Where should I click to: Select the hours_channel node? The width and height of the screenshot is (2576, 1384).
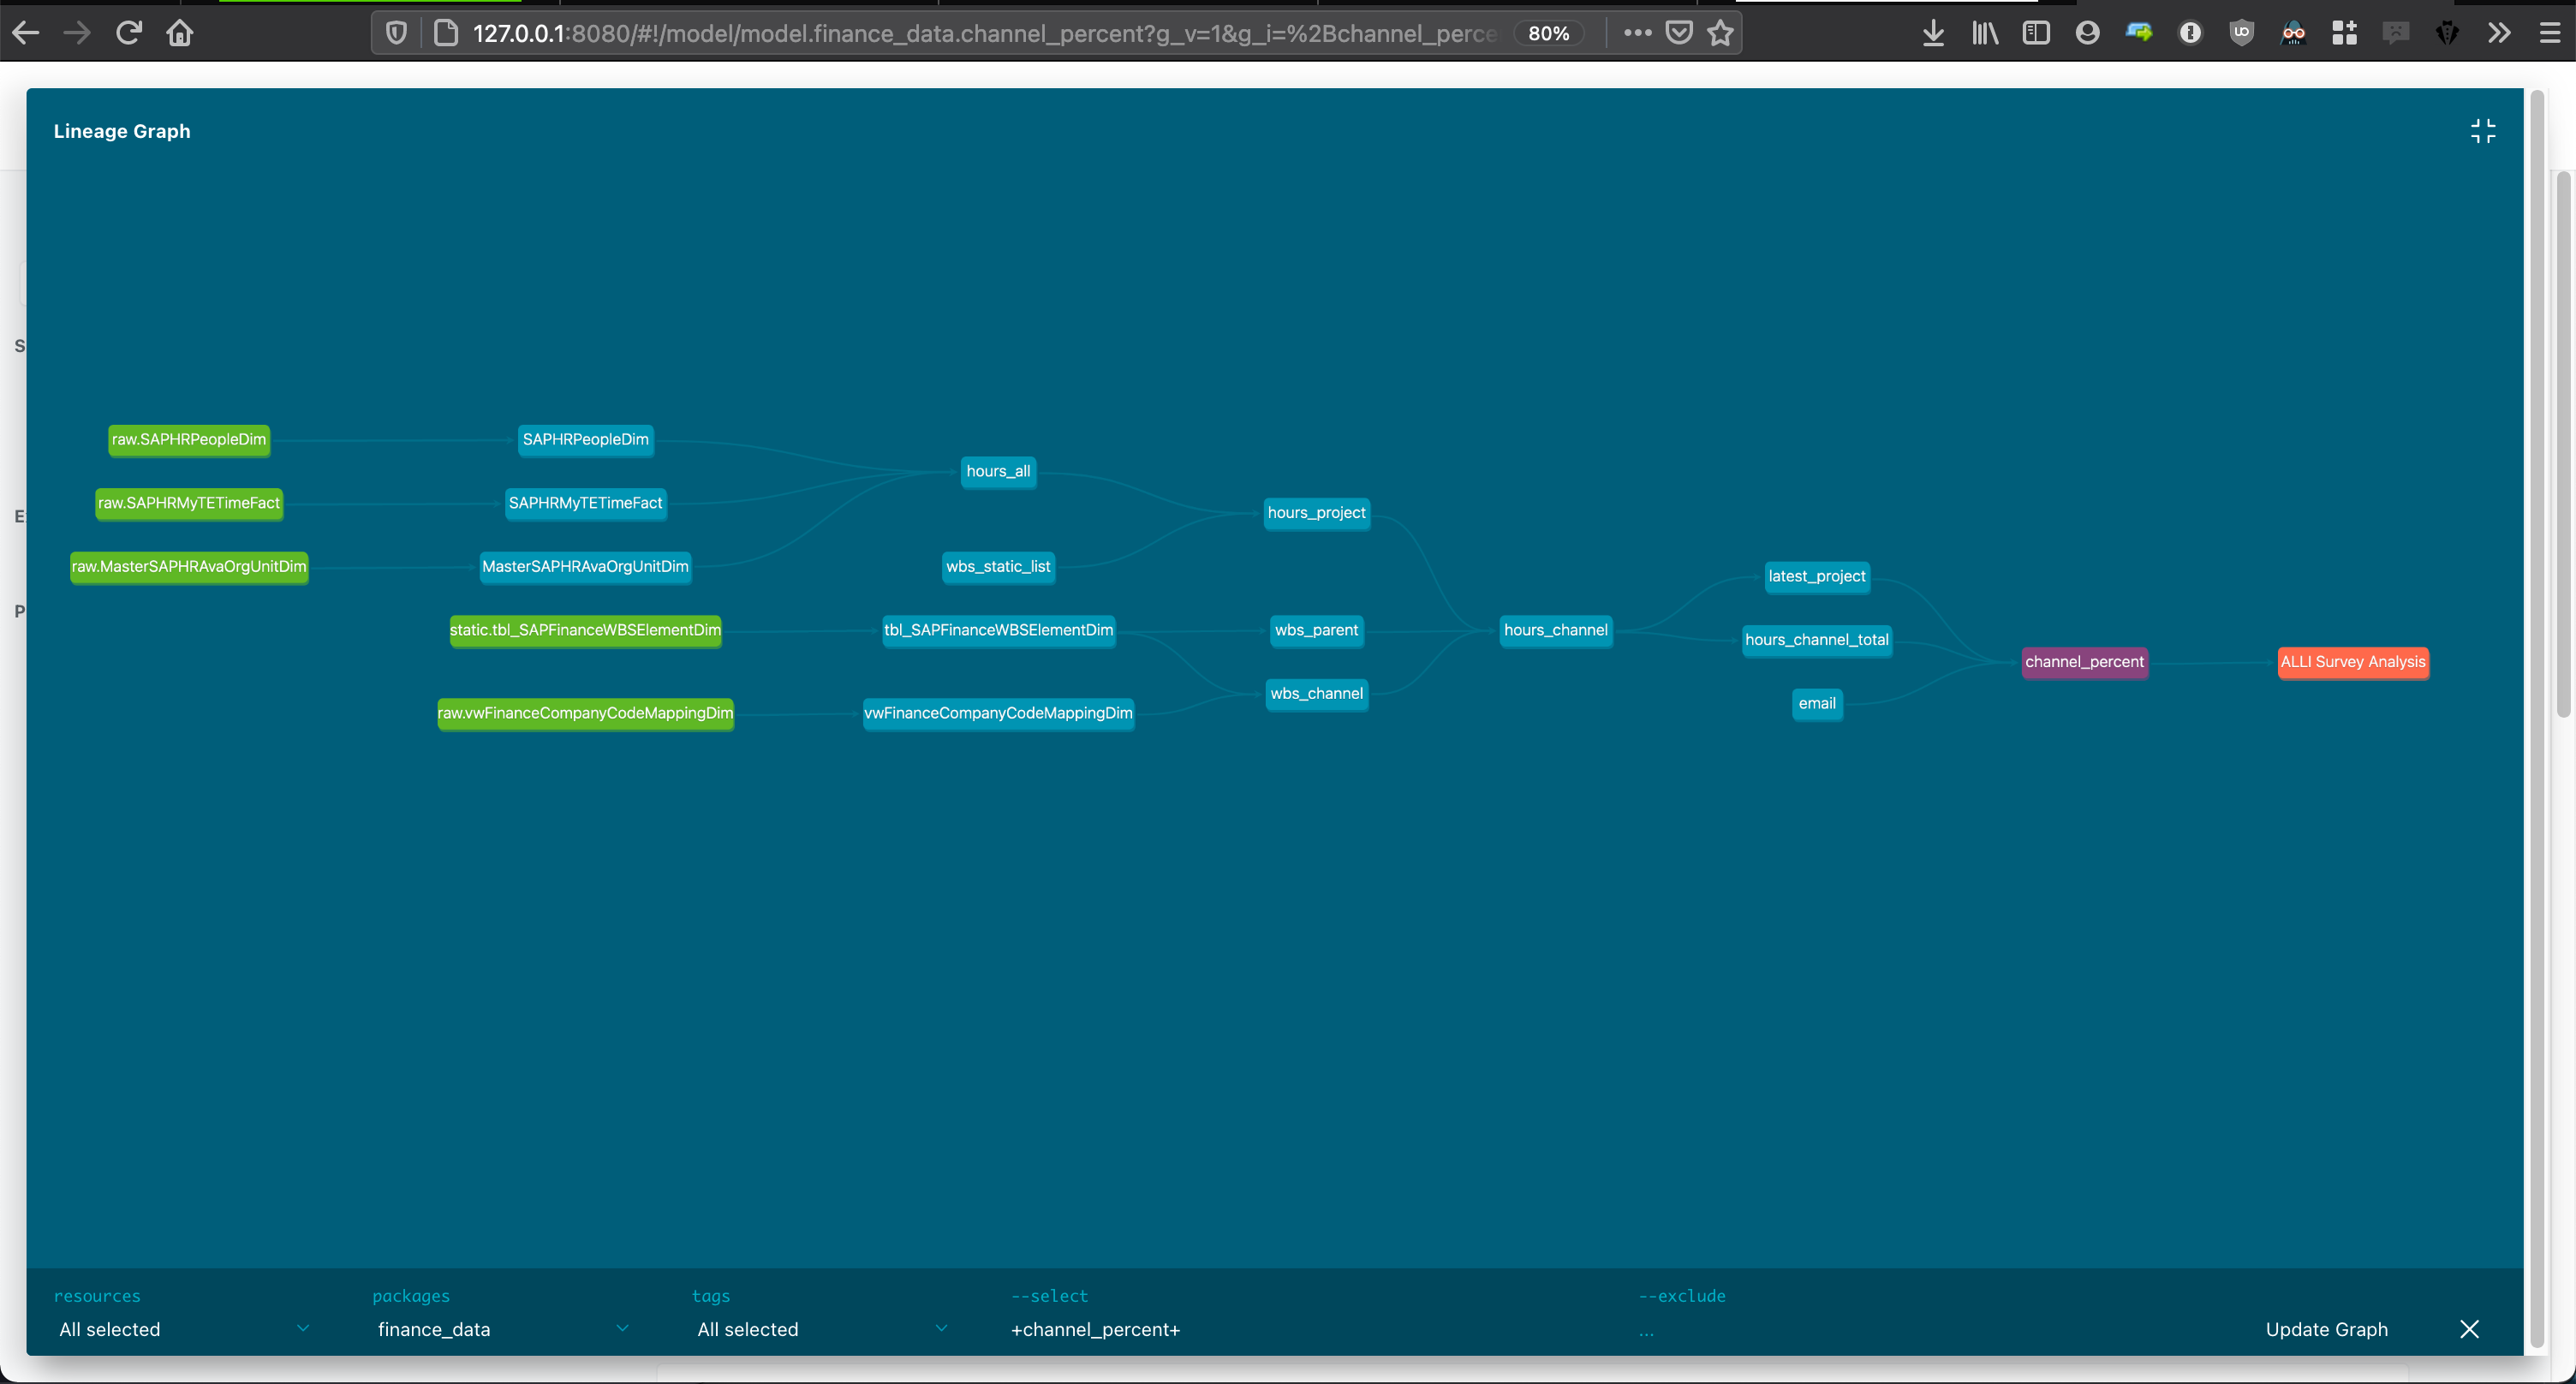coord(1555,630)
